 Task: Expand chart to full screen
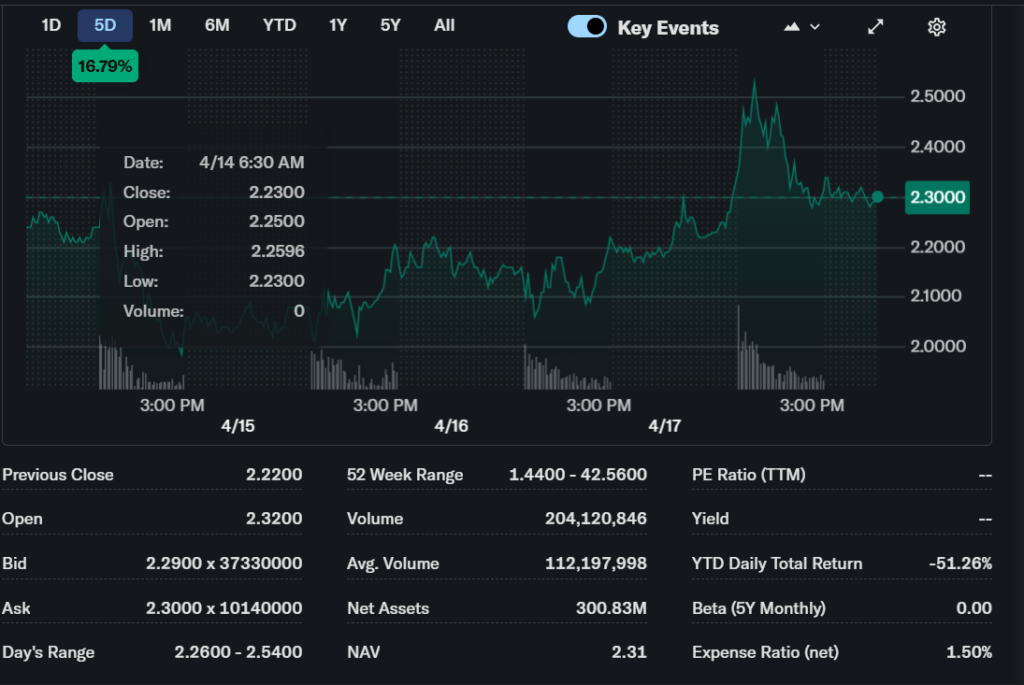[875, 27]
